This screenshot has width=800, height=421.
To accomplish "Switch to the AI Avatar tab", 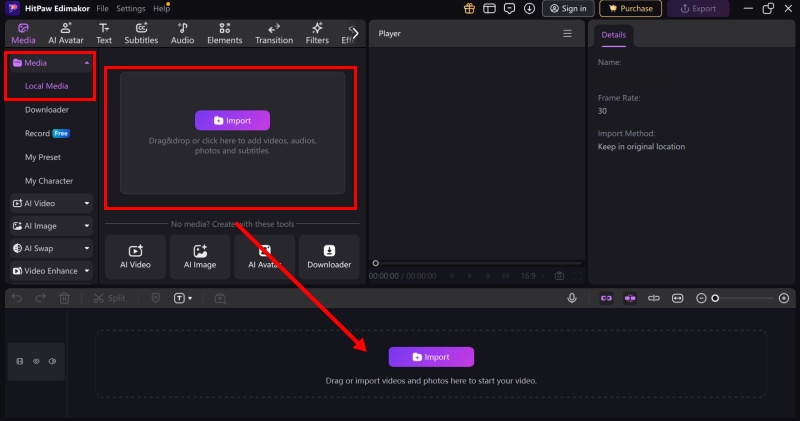I will click(x=66, y=34).
